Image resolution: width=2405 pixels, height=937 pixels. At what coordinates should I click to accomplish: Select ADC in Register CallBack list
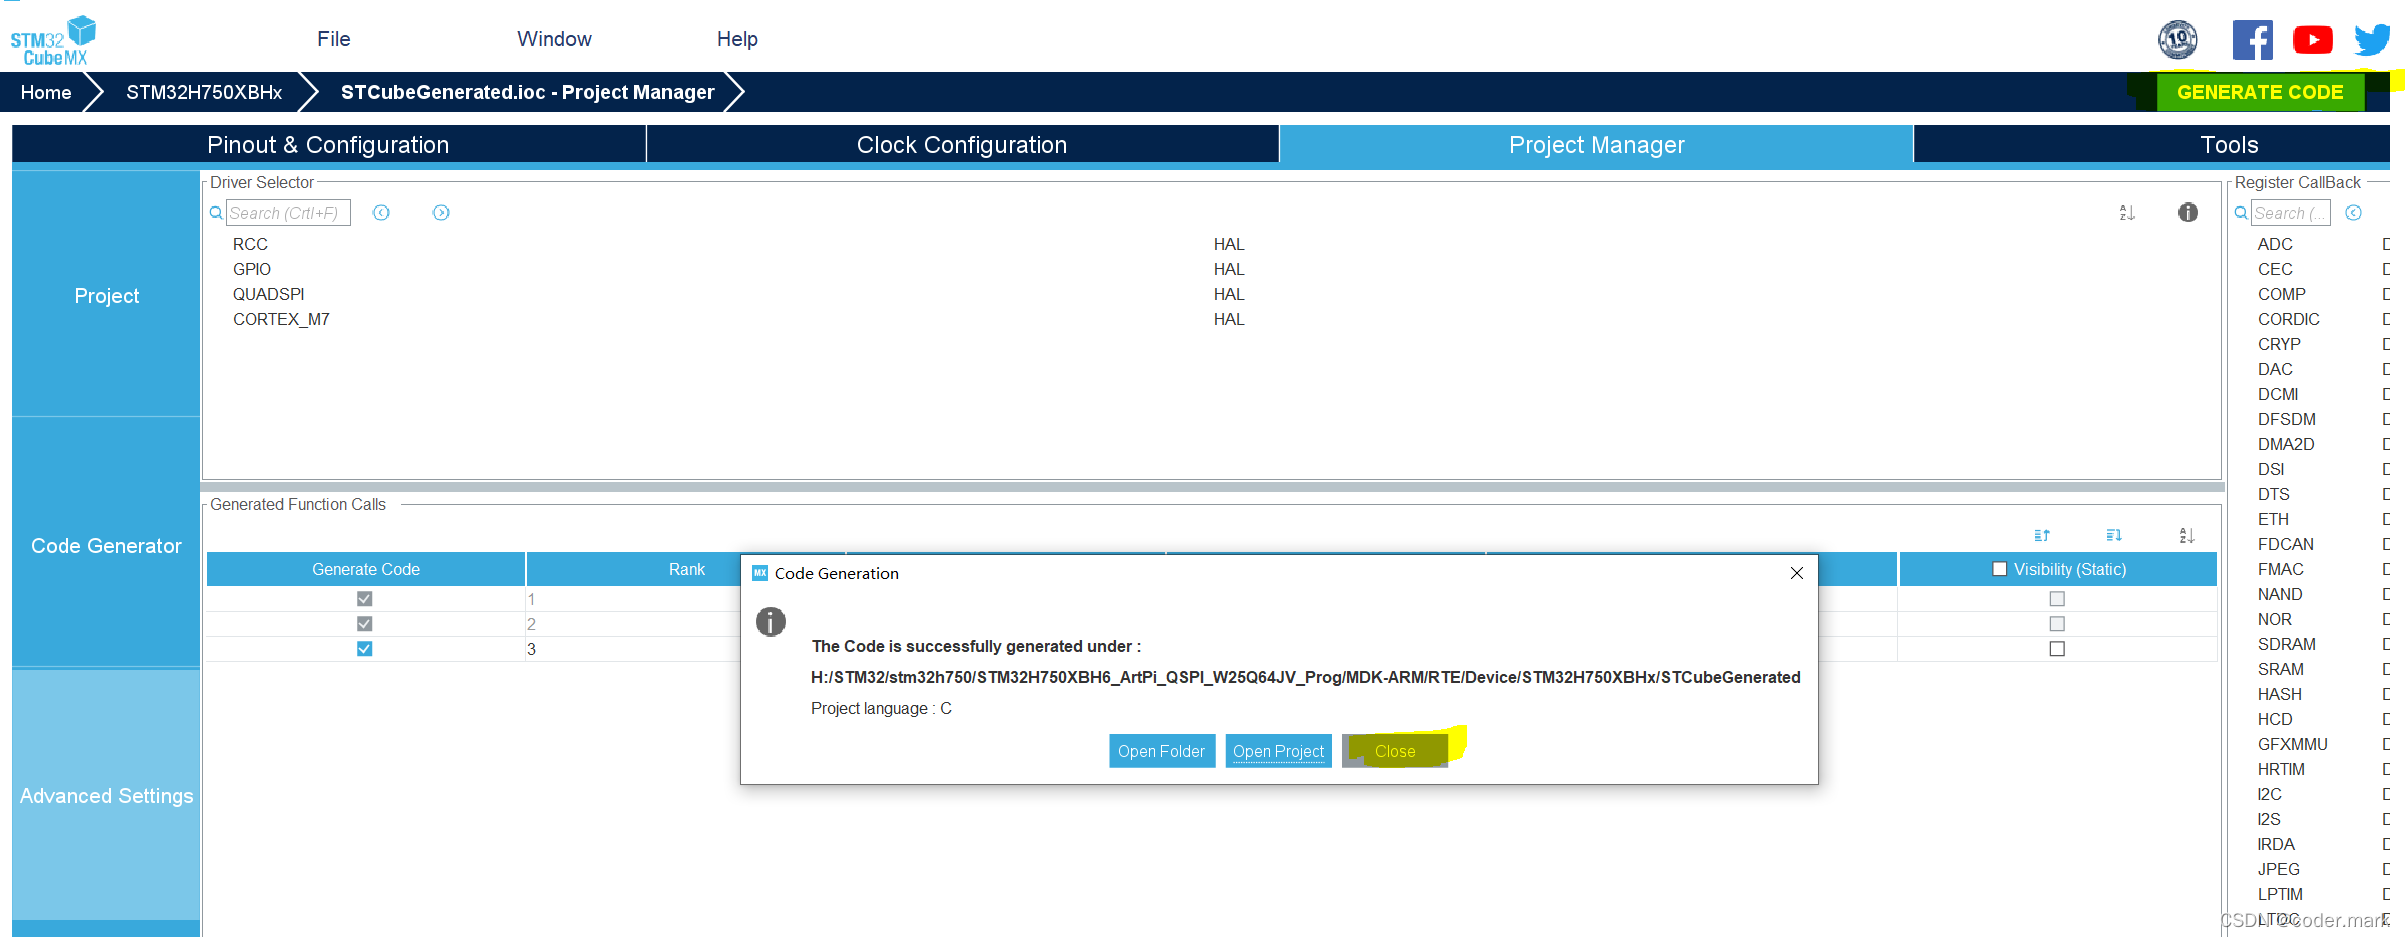click(2275, 244)
